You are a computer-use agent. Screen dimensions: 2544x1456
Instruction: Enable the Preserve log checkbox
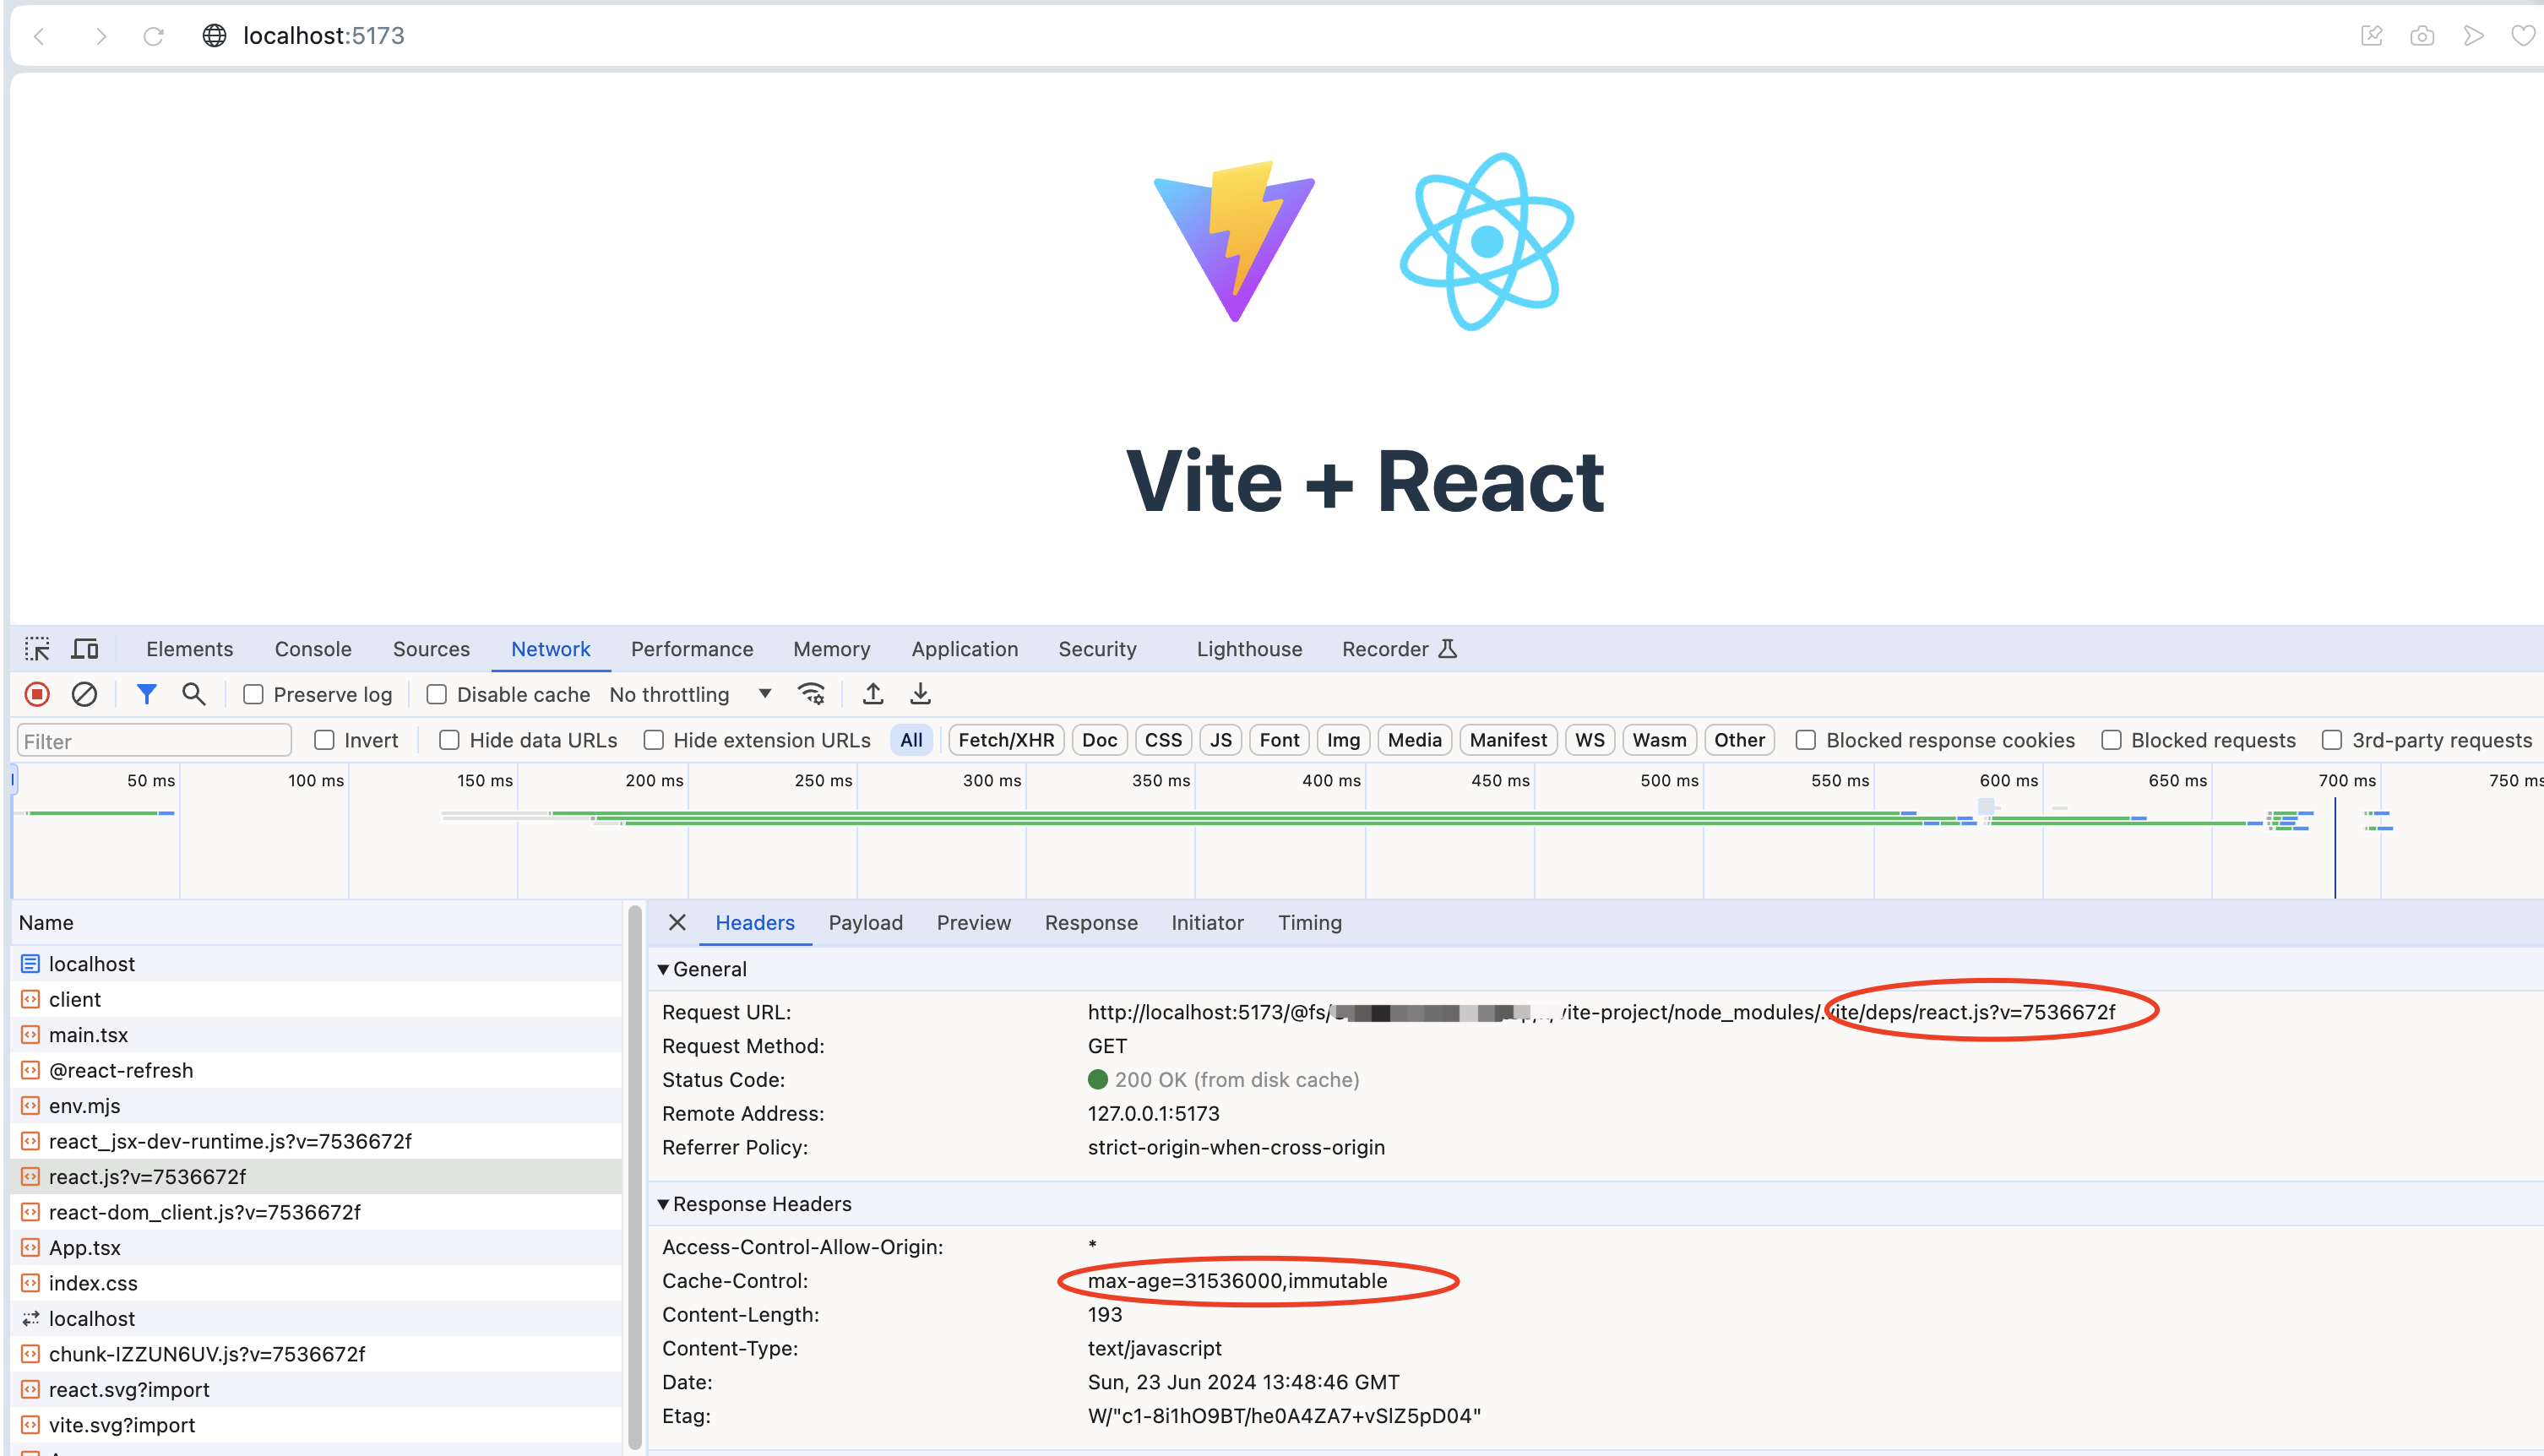pos(253,694)
